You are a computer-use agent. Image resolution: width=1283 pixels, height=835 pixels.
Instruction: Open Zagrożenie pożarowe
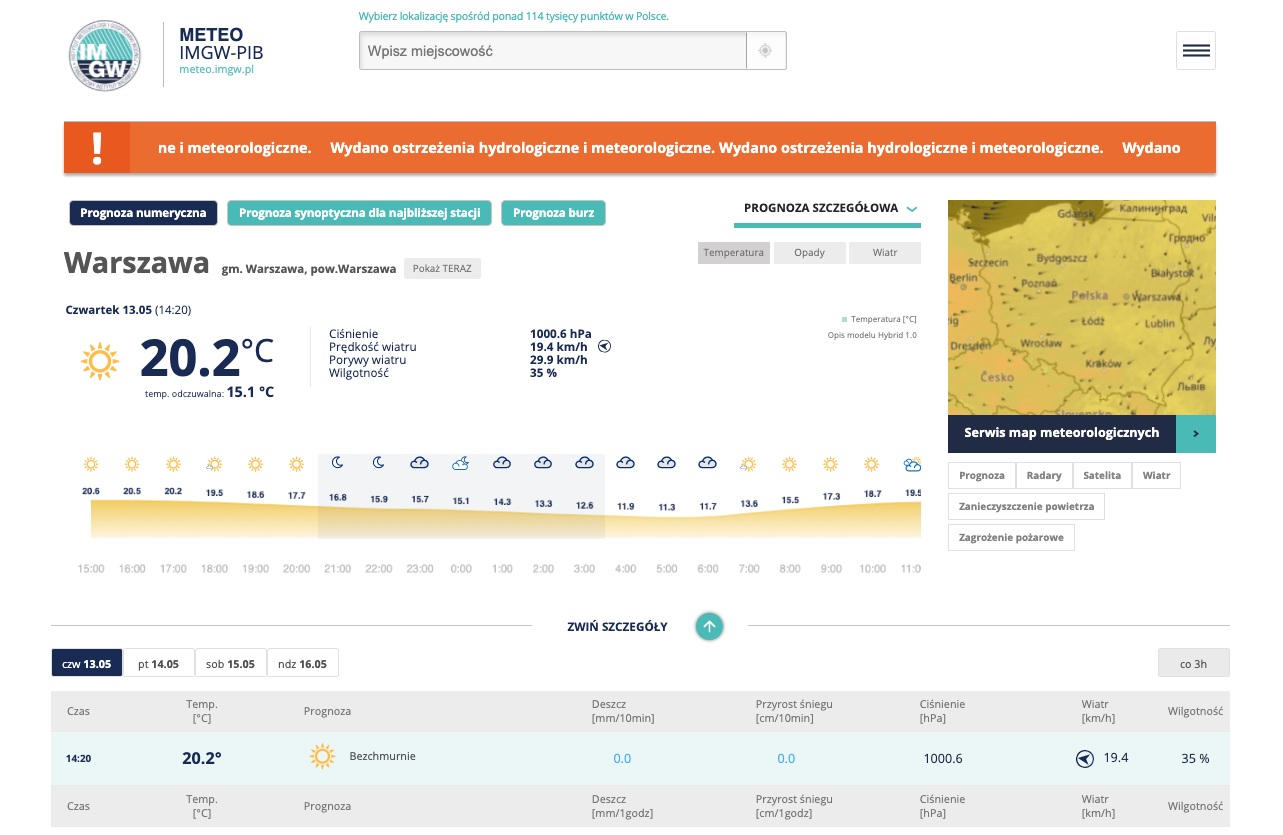(x=1011, y=538)
